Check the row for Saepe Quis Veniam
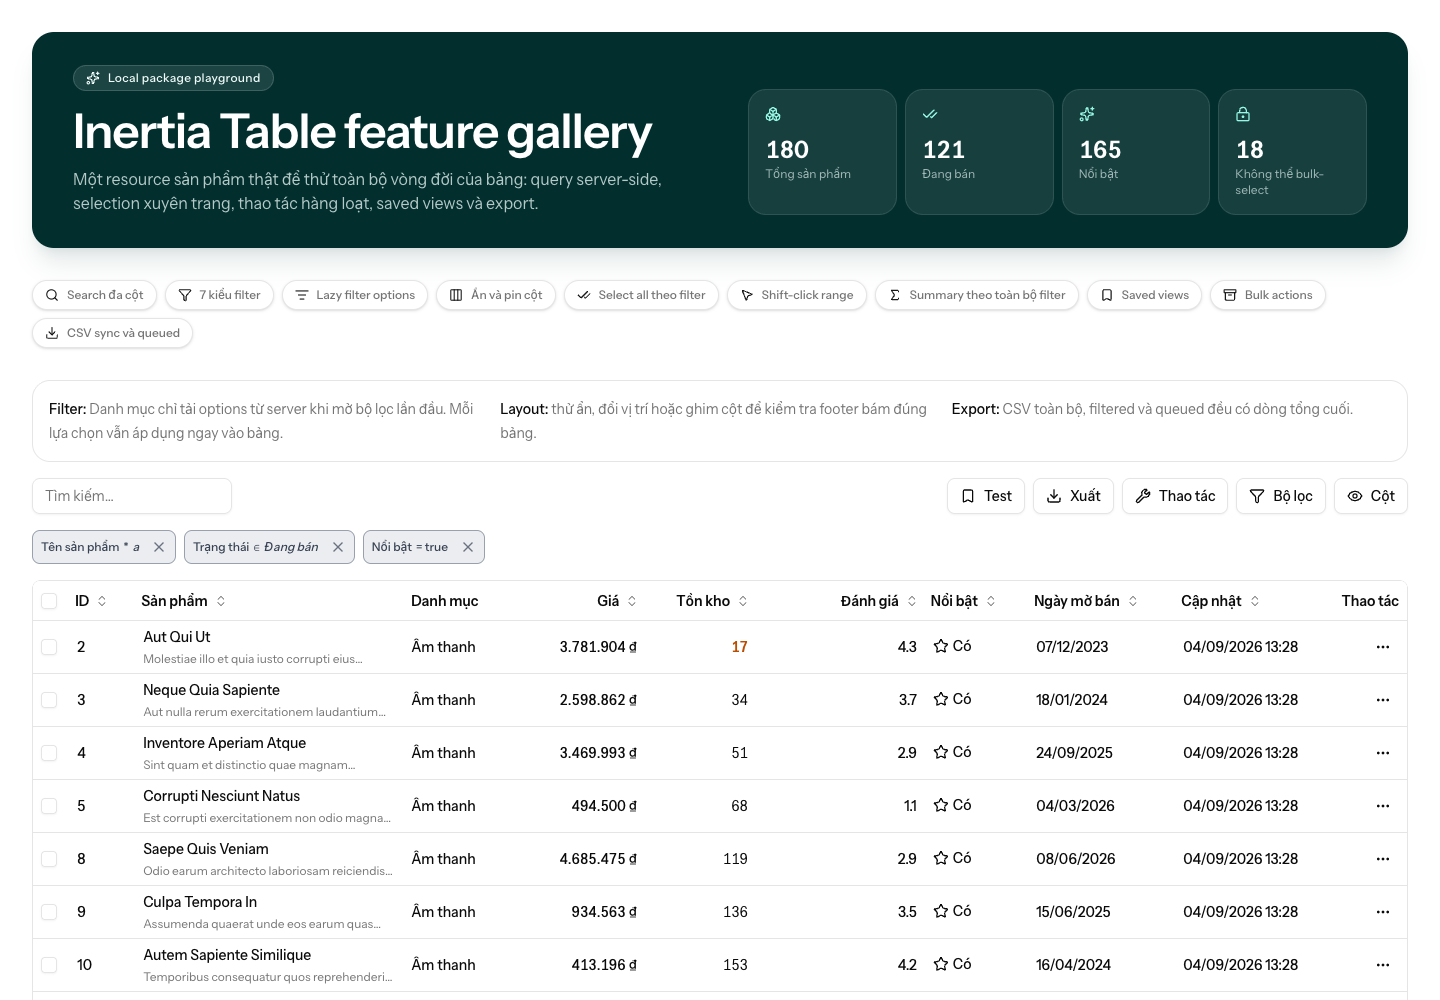Viewport: 1440px width, 1000px height. pyautogui.click(x=49, y=859)
